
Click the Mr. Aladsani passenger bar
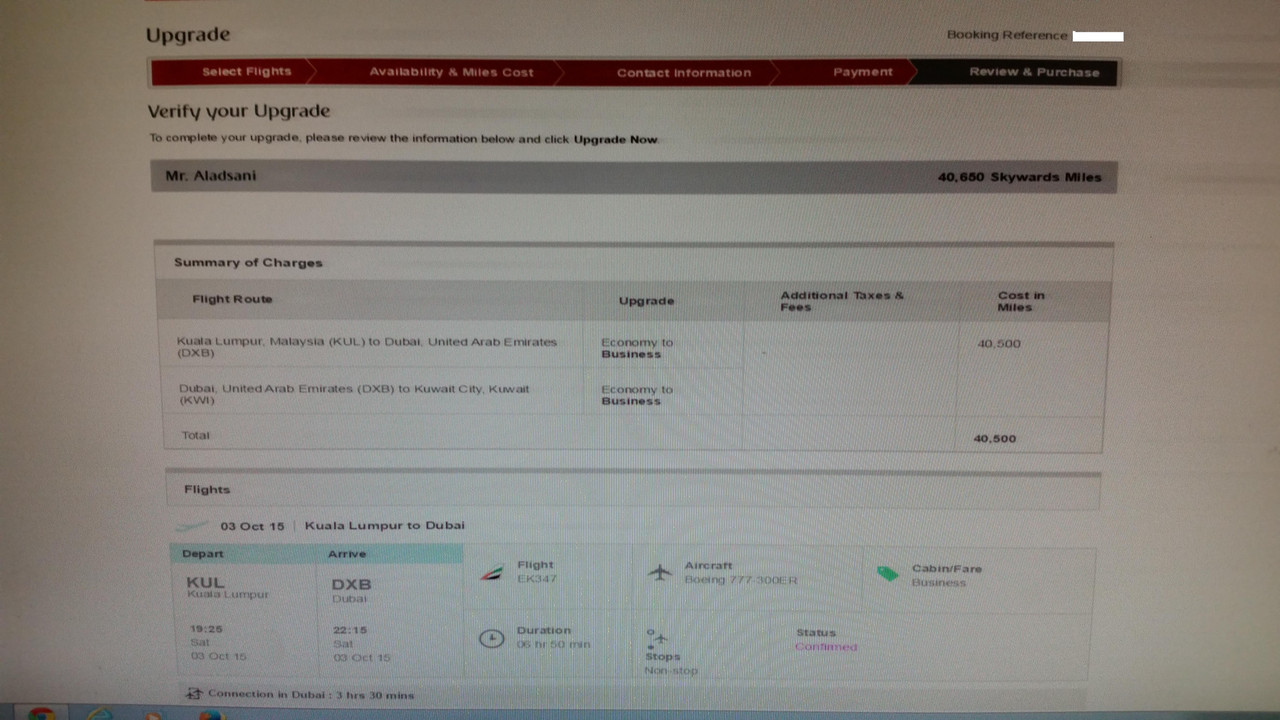pos(634,177)
